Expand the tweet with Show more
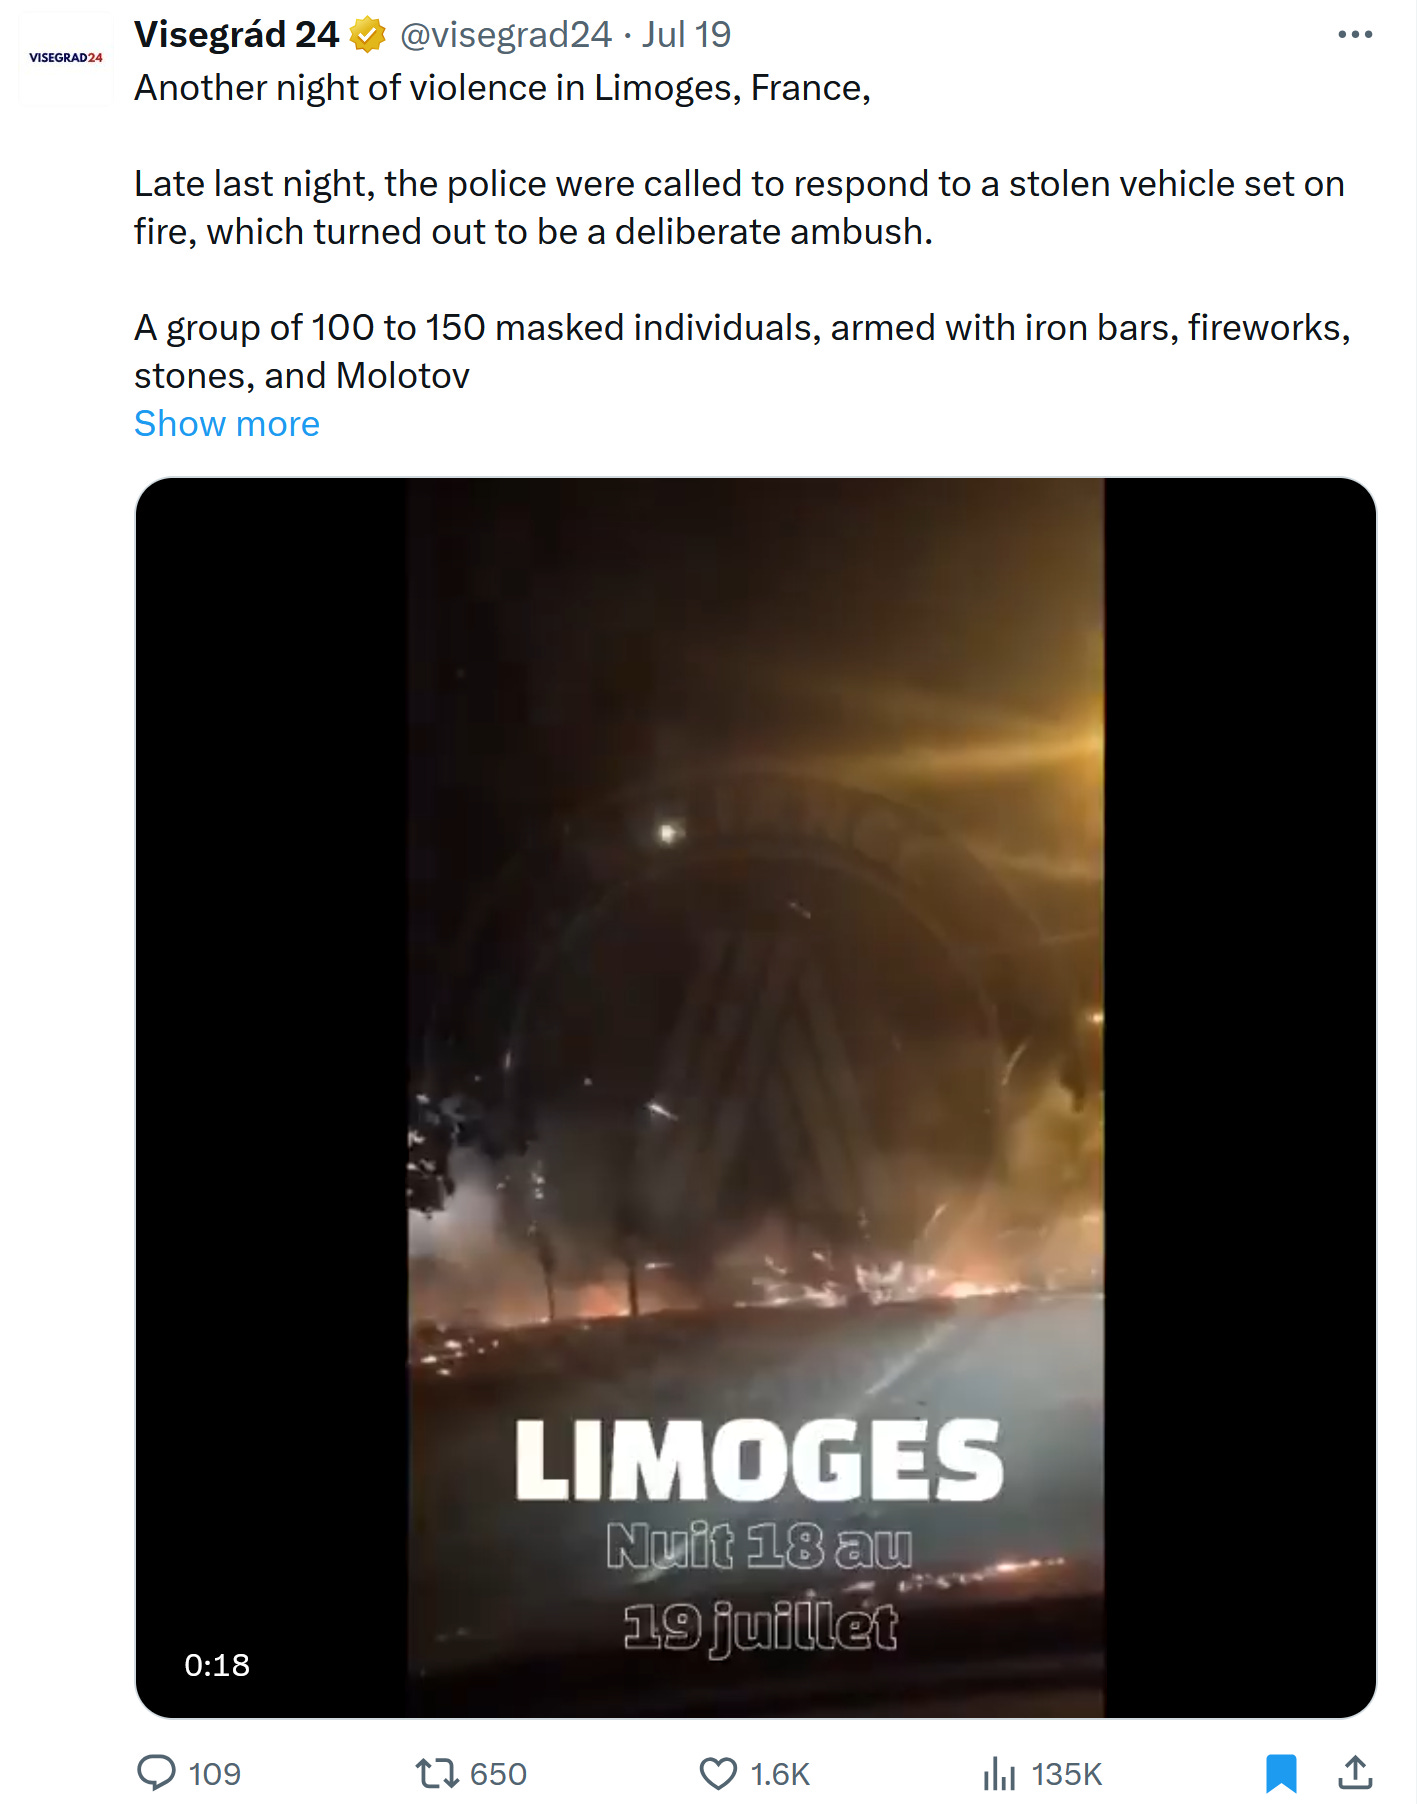The height and width of the screenshot is (1804, 1417). tap(227, 424)
